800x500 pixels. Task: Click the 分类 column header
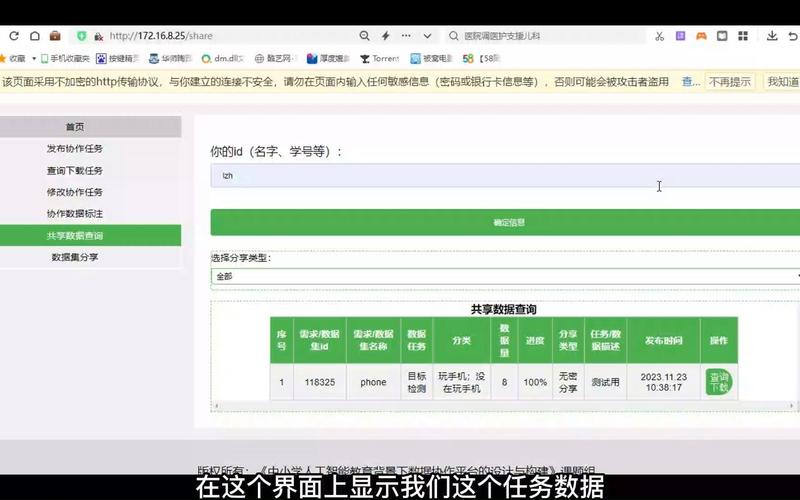[x=461, y=340]
